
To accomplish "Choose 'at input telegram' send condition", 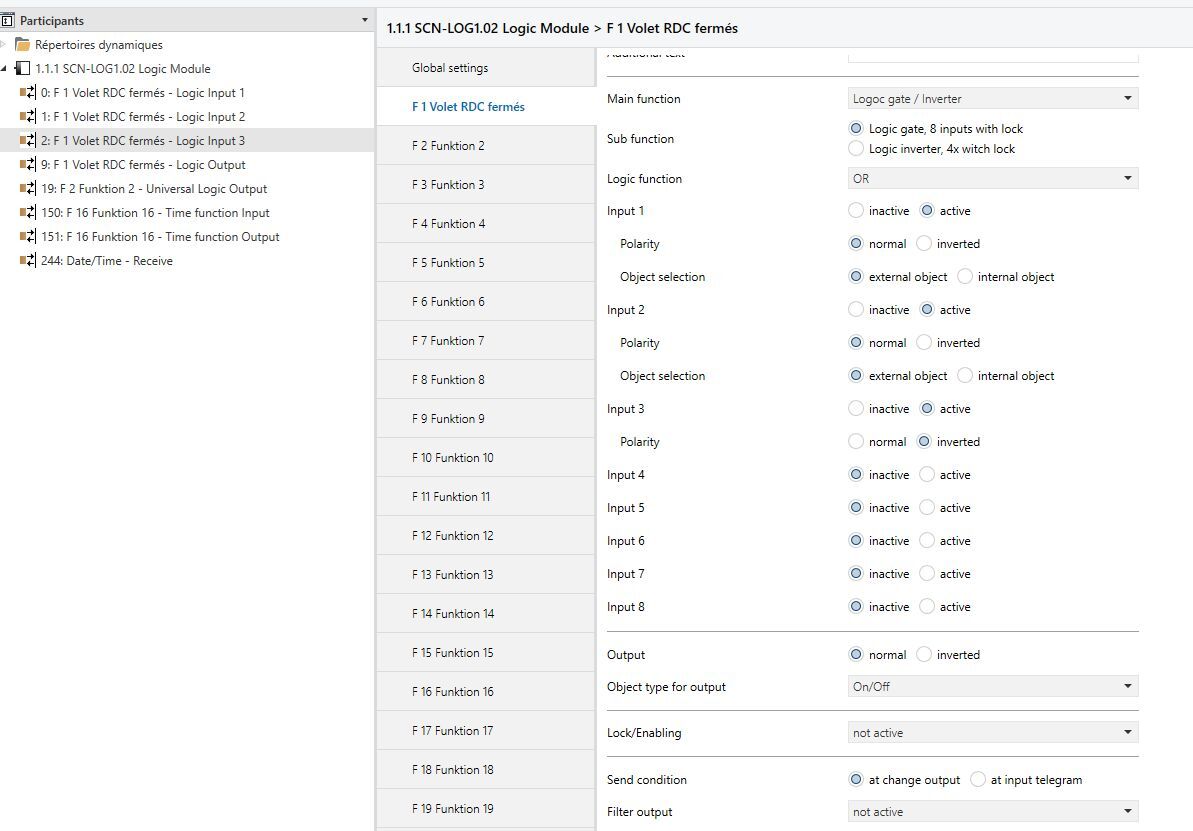I will pos(978,780).
